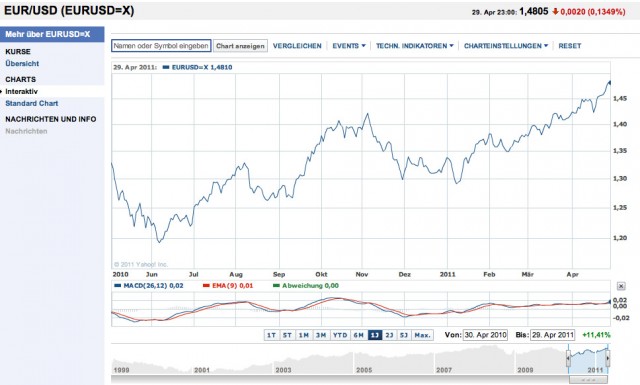Image resolution: width=640 pixels, height=385 pixels.
Task: Open the CHARTEINSTELLUNGEN dropdown
Action: point(506,46)
